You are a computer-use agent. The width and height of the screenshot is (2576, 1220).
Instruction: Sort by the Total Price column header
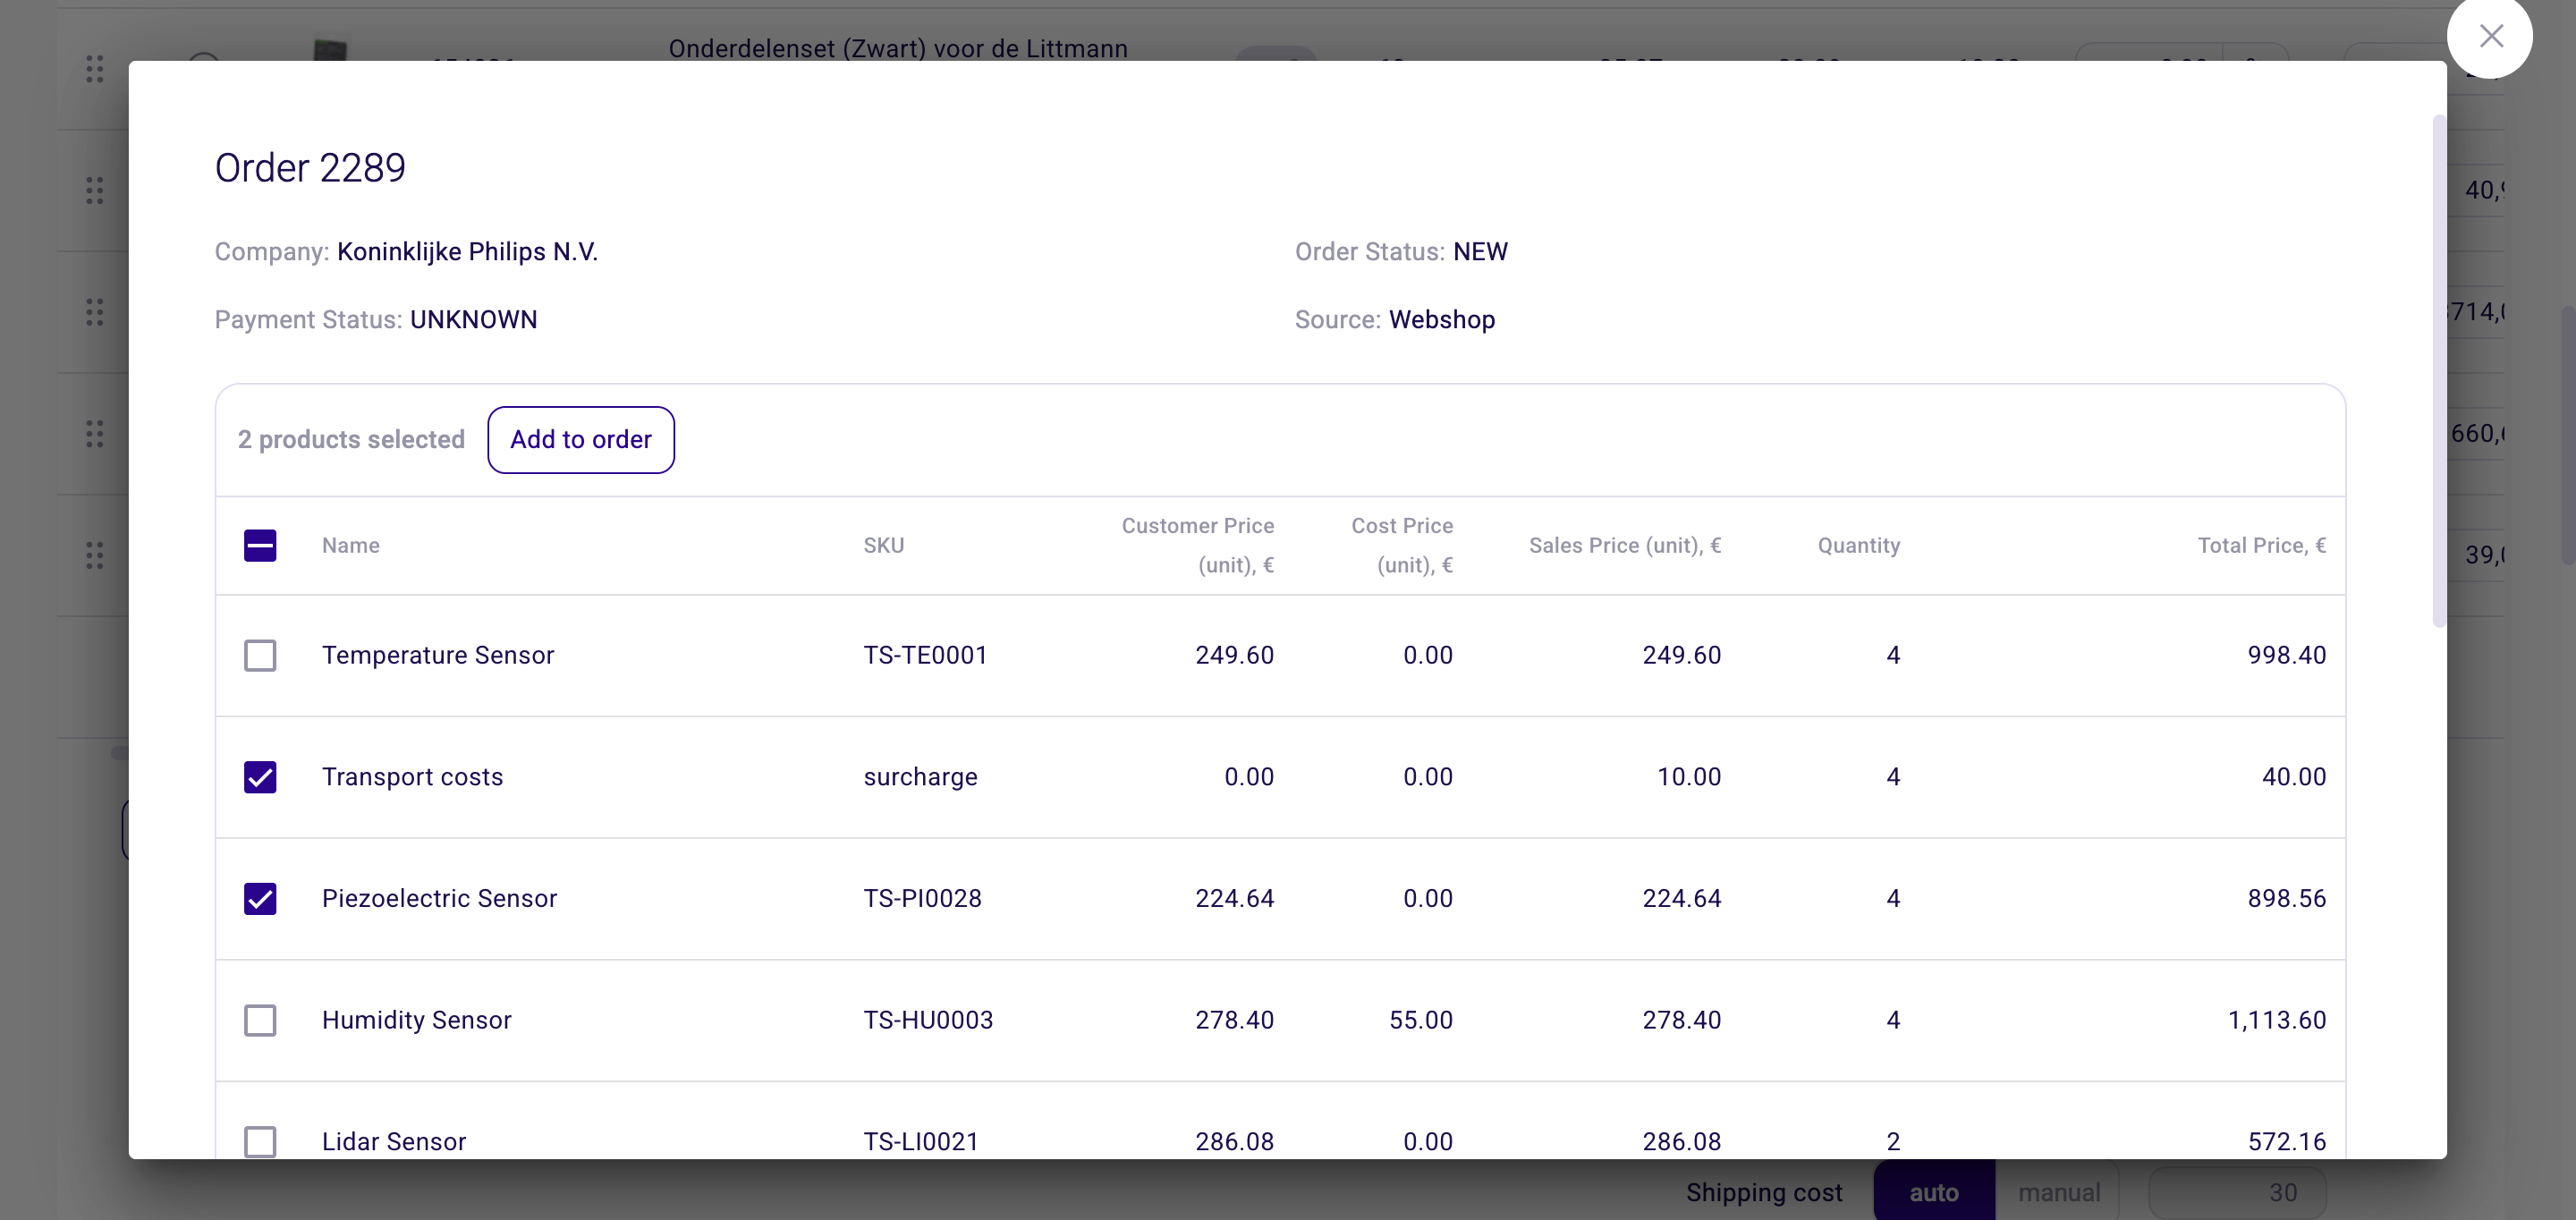click(x=2262, y=545)
